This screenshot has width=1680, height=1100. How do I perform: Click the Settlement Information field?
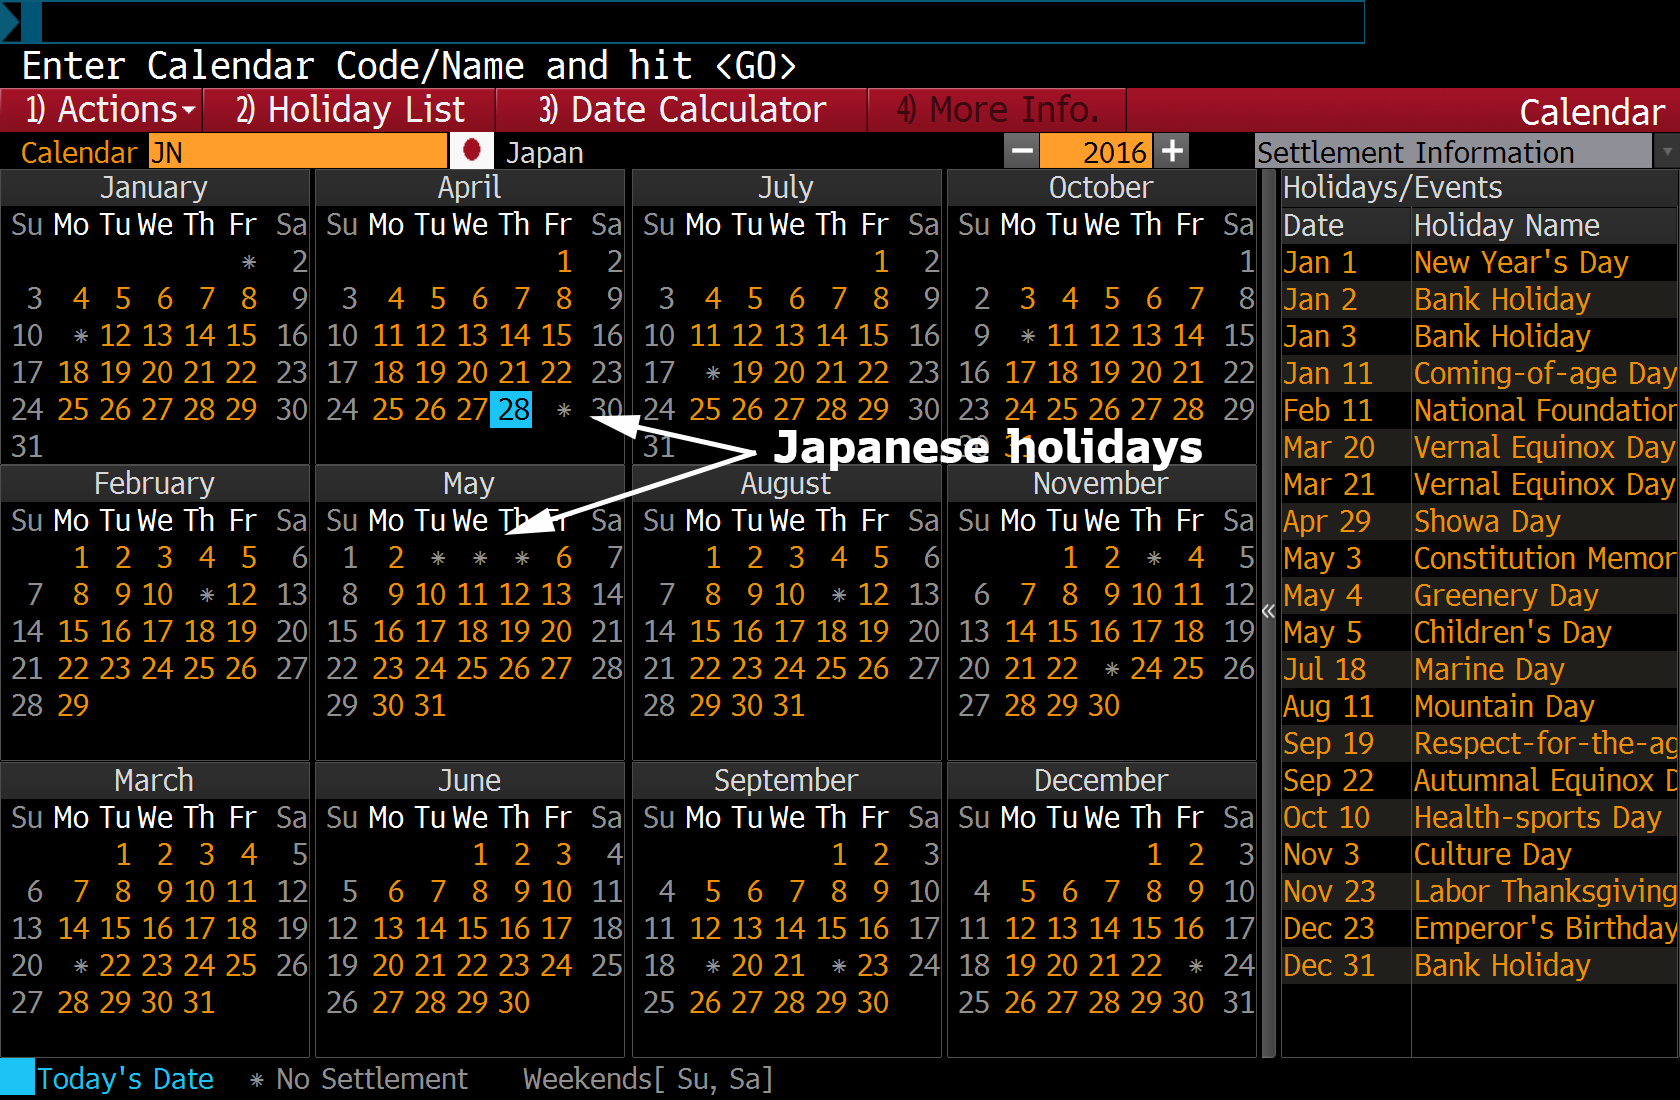tap(1454, 152)
